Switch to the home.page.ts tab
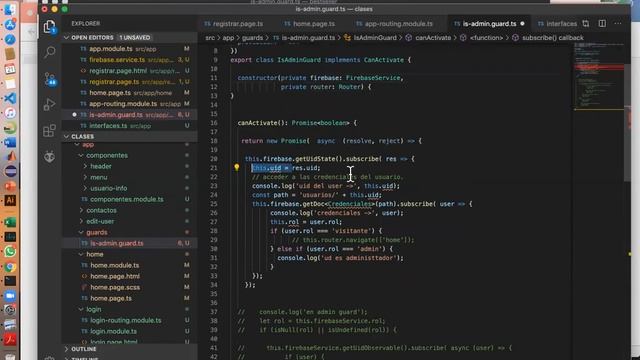 click(x=309, y=24)
